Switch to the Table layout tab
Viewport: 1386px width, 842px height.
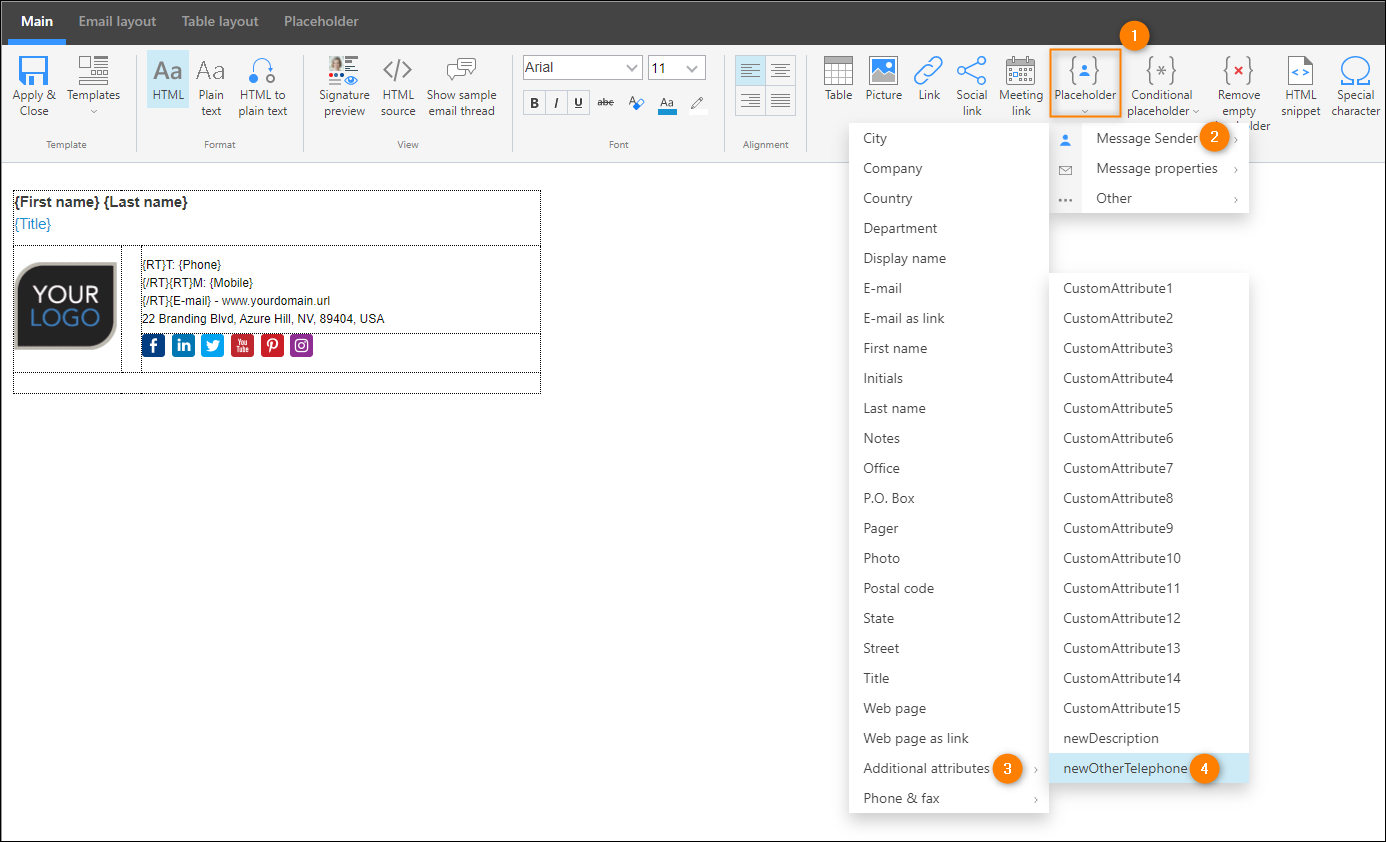(x=220, y=21)
